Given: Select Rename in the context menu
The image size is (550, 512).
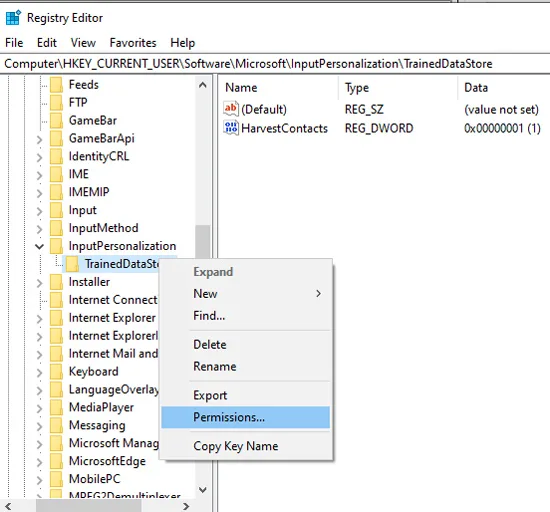Looking at the screenshot, I should point(246,366).
